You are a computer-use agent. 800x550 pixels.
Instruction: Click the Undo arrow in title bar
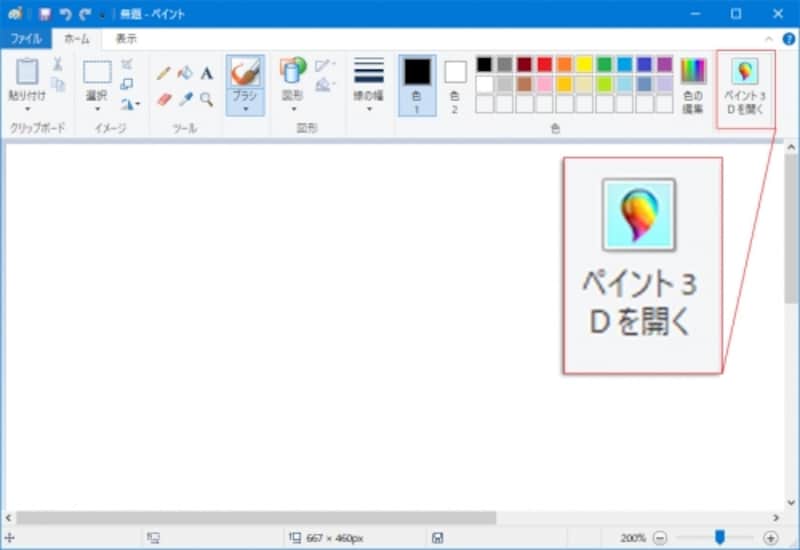click(65, 14)
